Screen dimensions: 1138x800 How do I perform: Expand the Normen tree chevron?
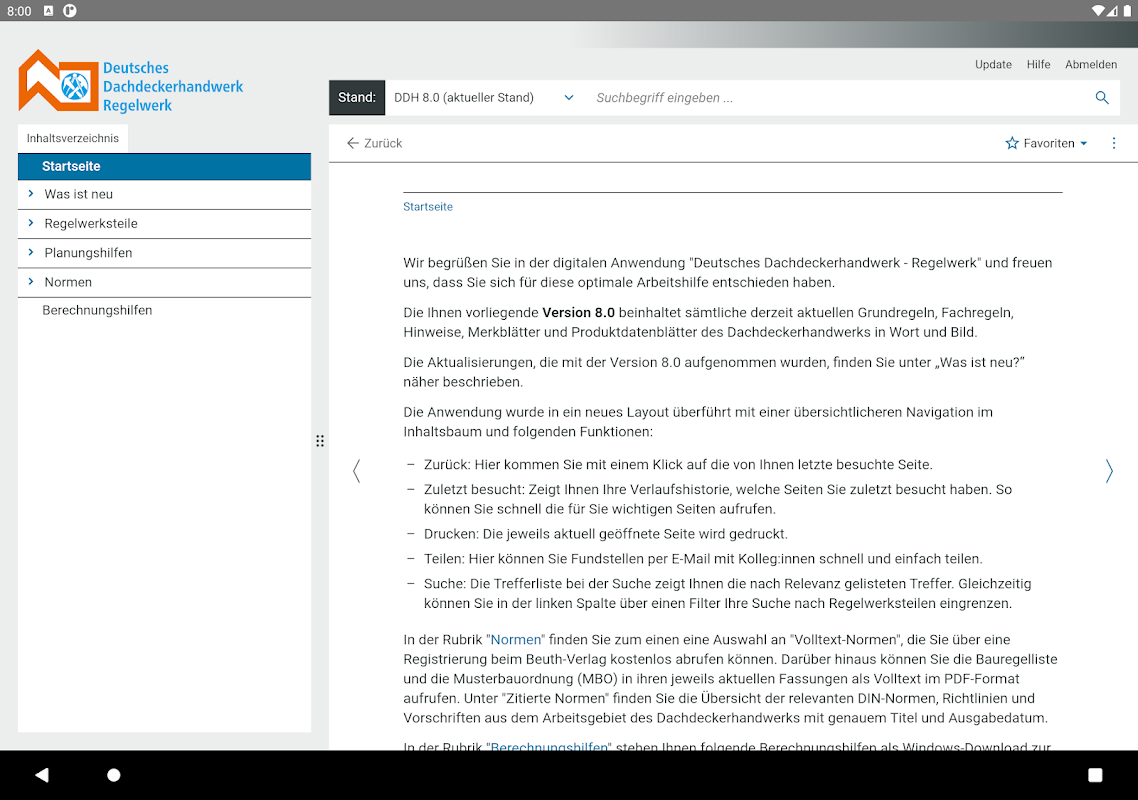[30, 282]
